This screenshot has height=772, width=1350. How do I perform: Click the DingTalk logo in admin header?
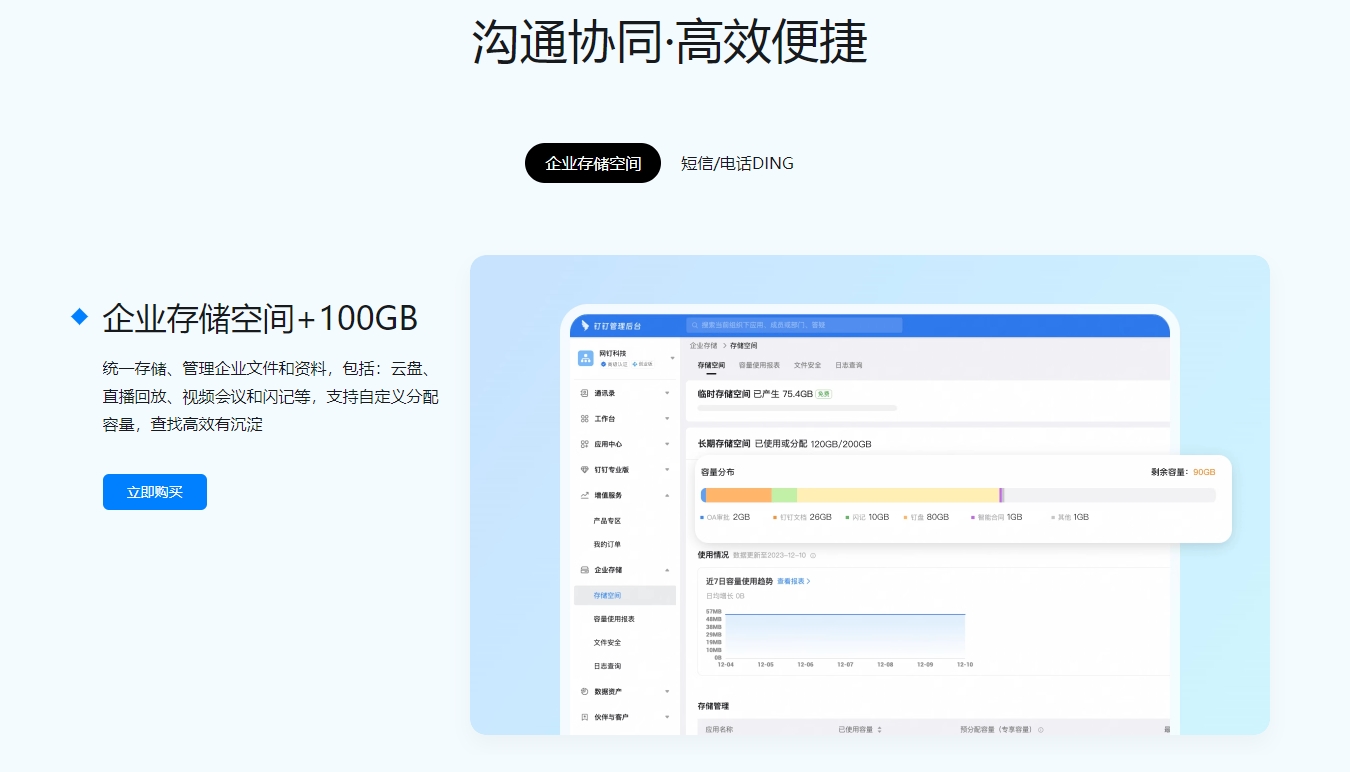click(x=585, y=326)
